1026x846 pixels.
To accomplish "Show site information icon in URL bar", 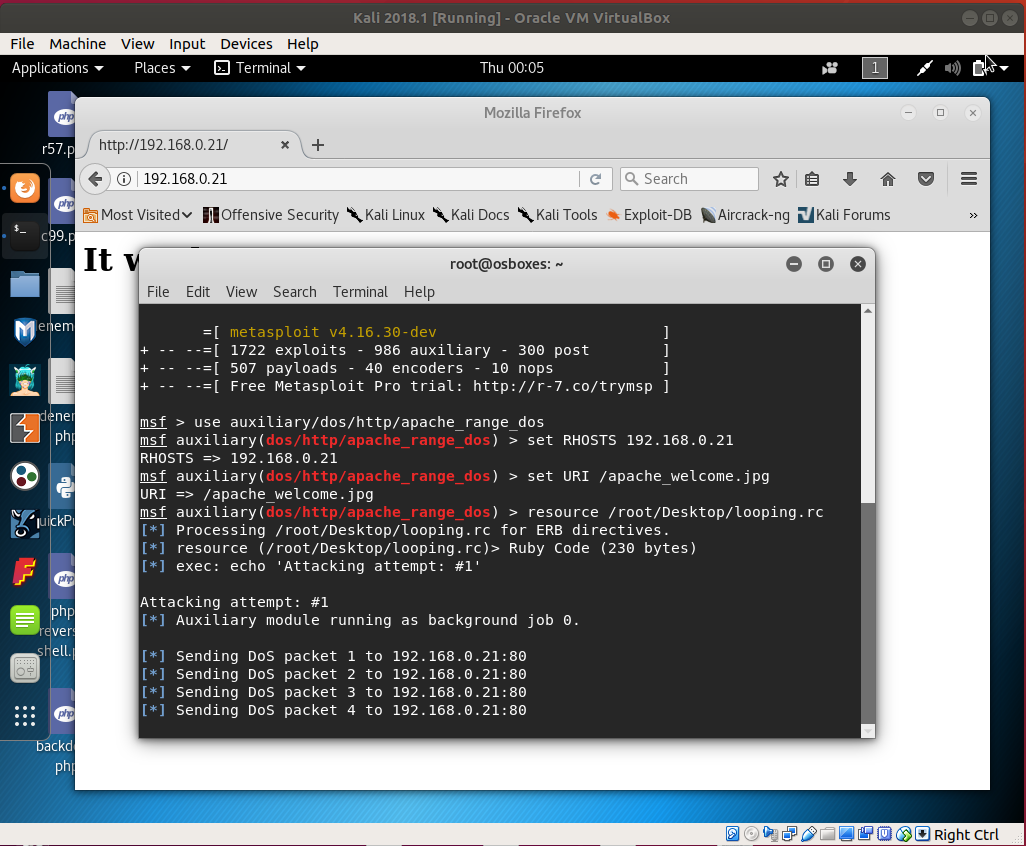I will (124, 179).
